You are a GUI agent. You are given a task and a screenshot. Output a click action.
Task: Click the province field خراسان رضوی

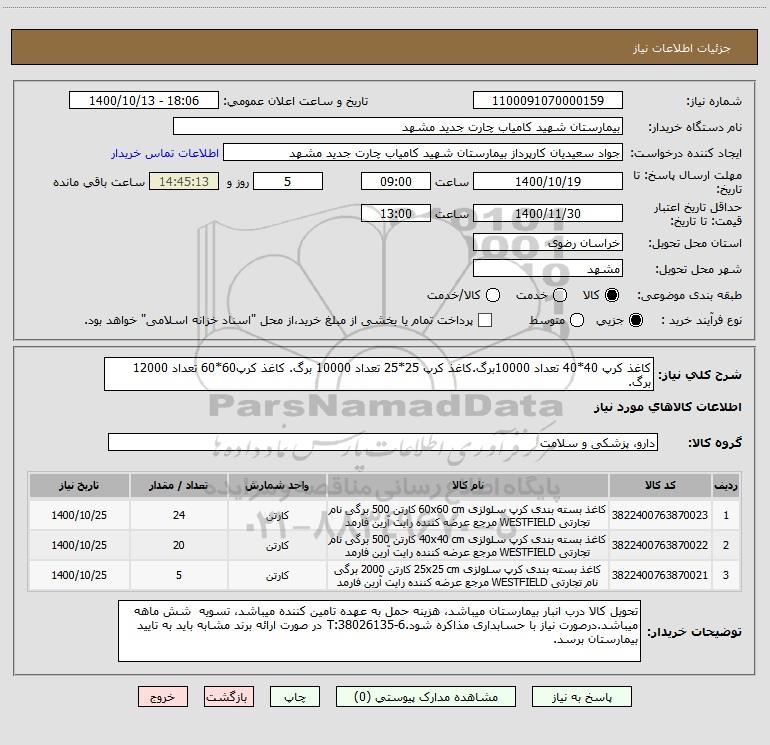pos(548,243)
